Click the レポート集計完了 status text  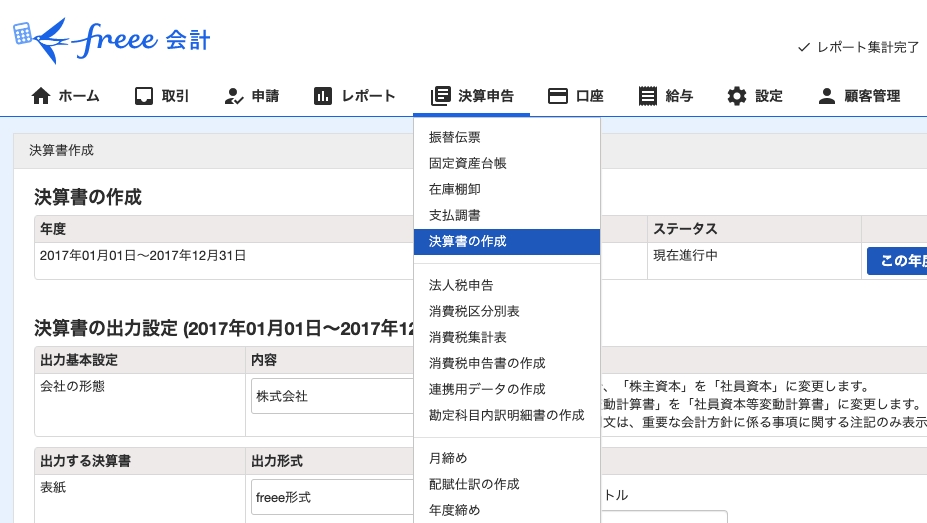tap(868, 47)
